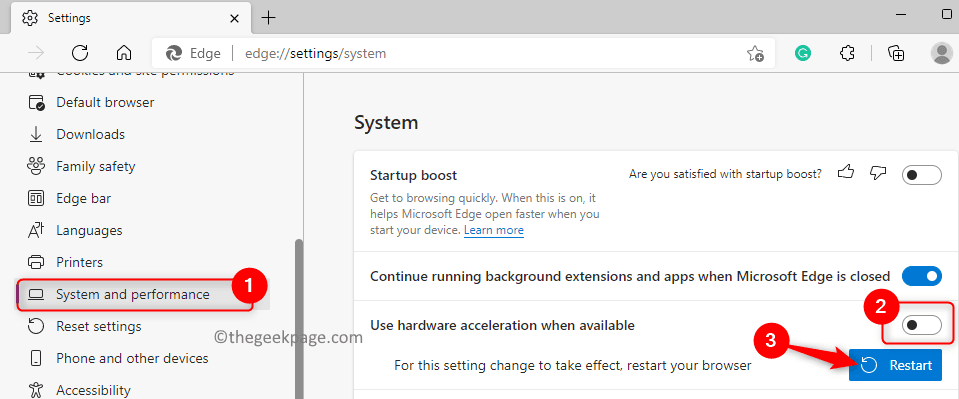Open the Collections icon
The height and width of the screenshot is (399, 959).
click(896, 53)
